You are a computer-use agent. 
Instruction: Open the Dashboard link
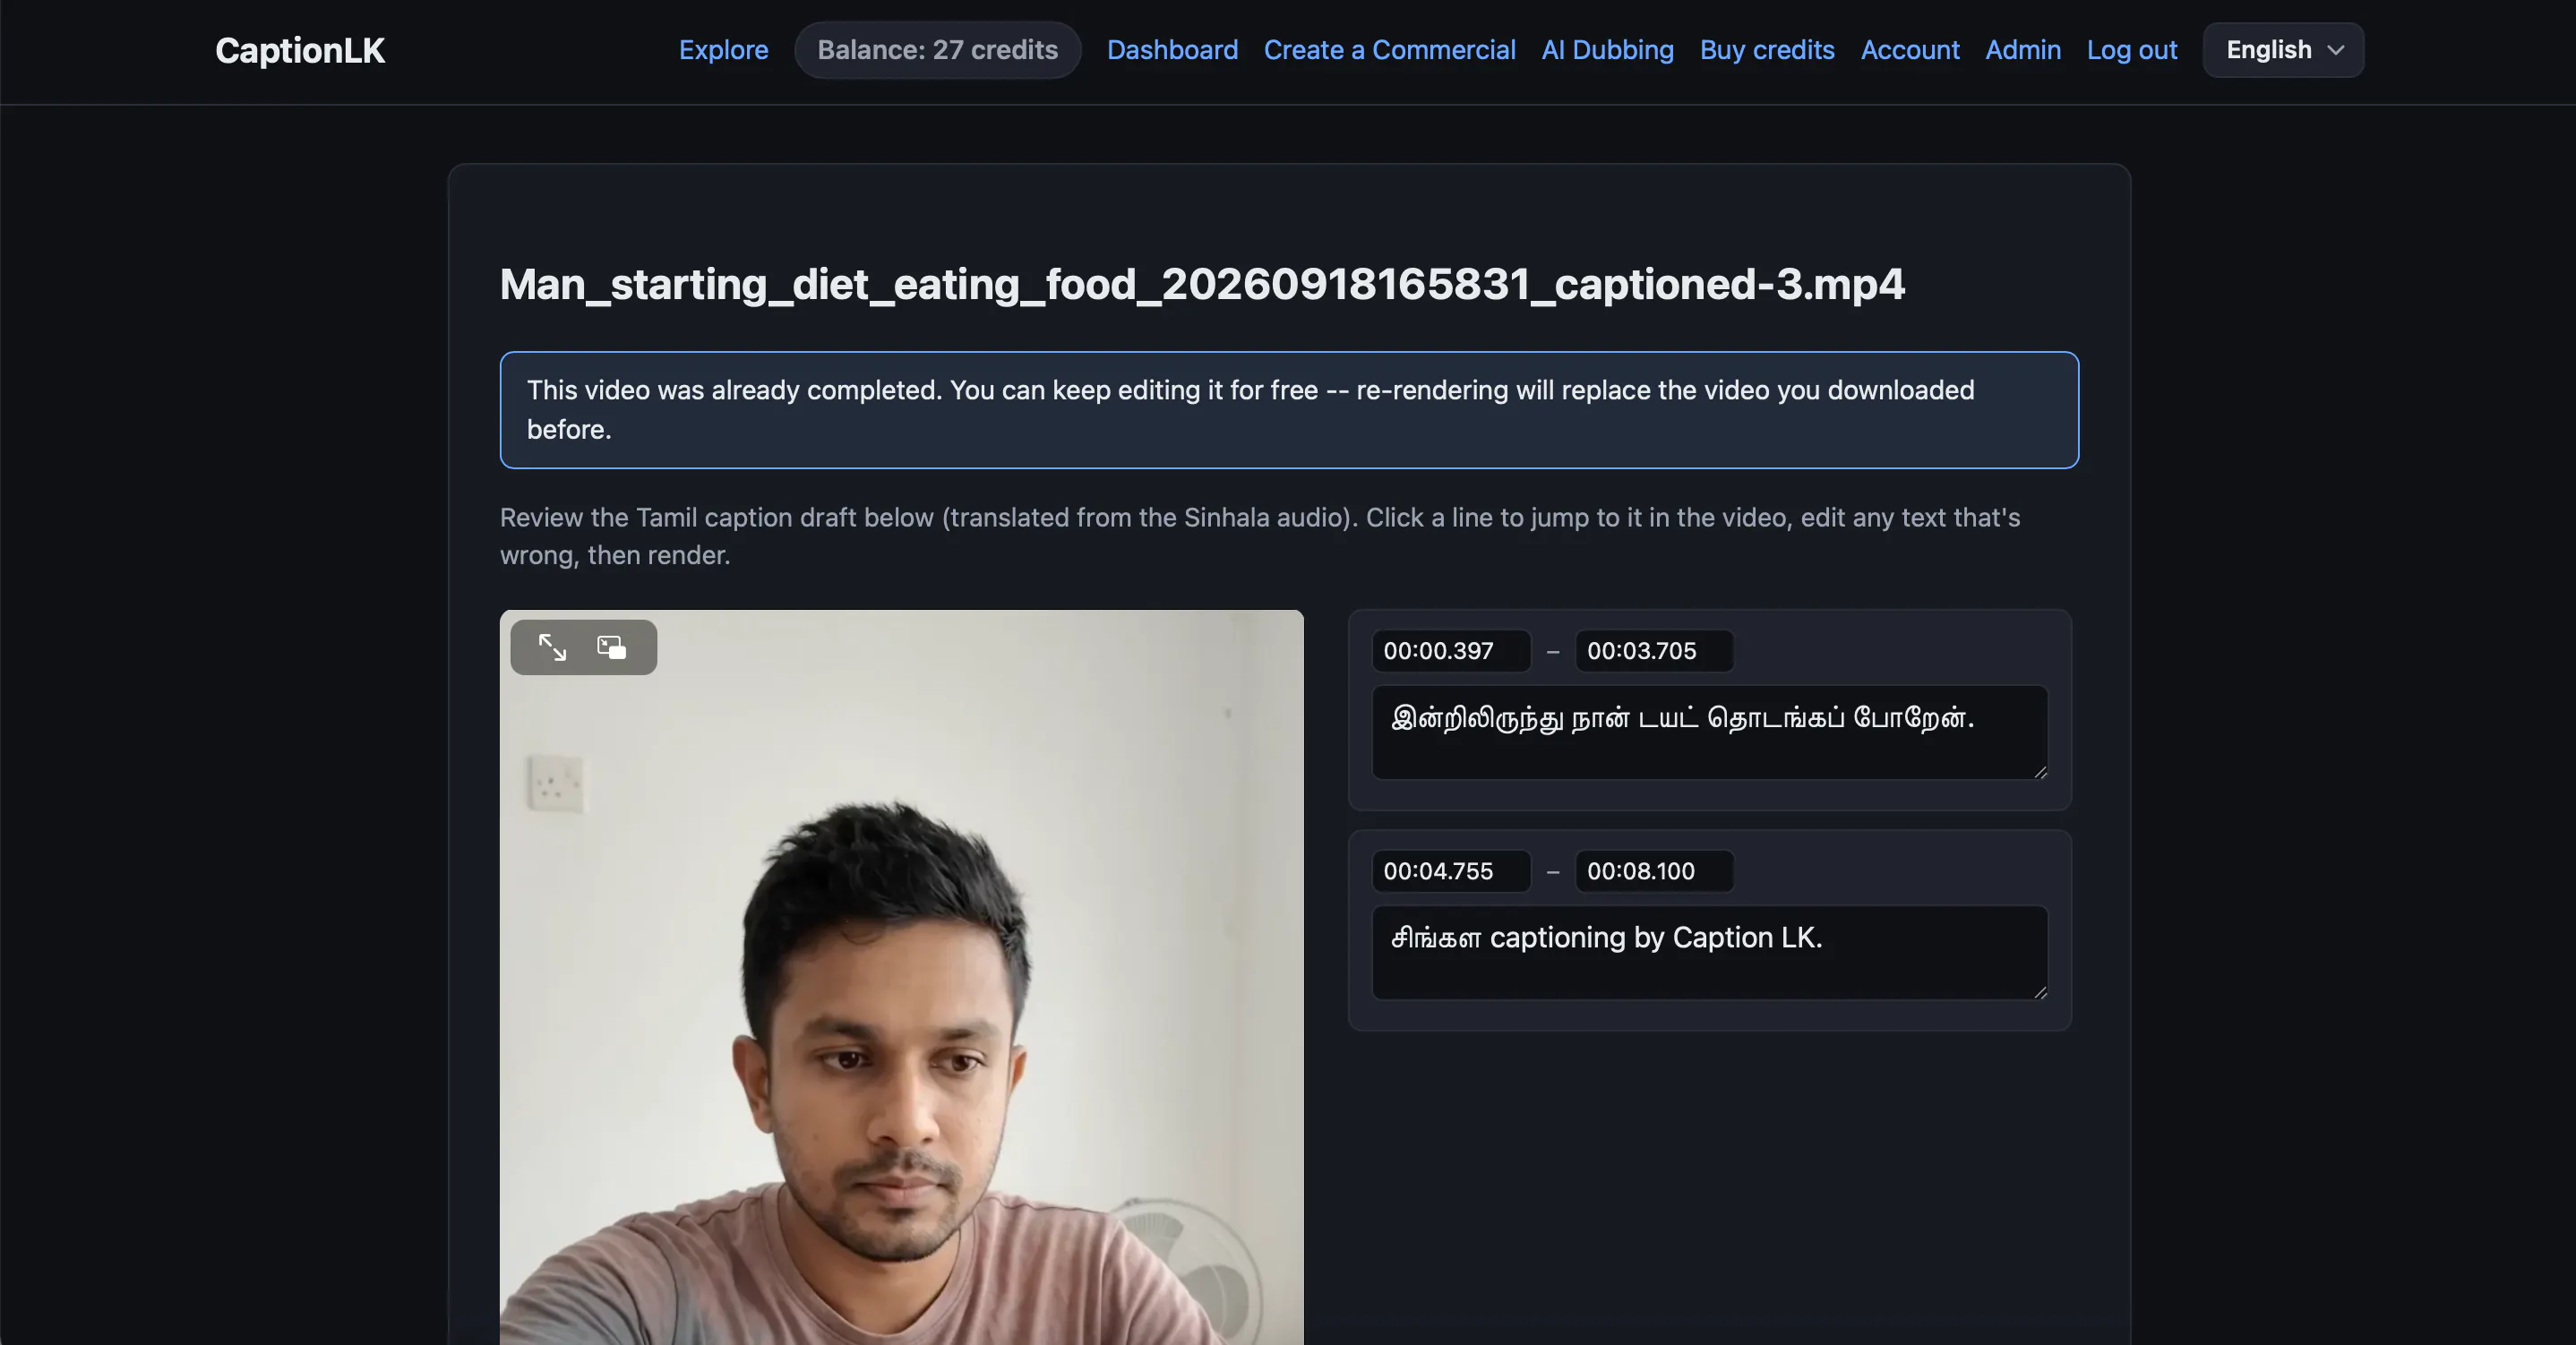1172,50
